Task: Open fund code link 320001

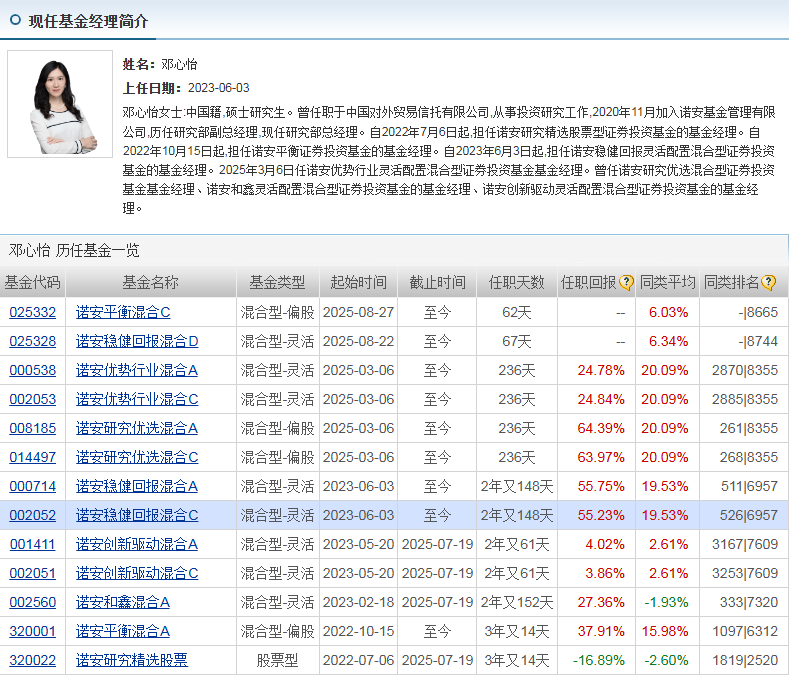Action: [x=32, y=631]
